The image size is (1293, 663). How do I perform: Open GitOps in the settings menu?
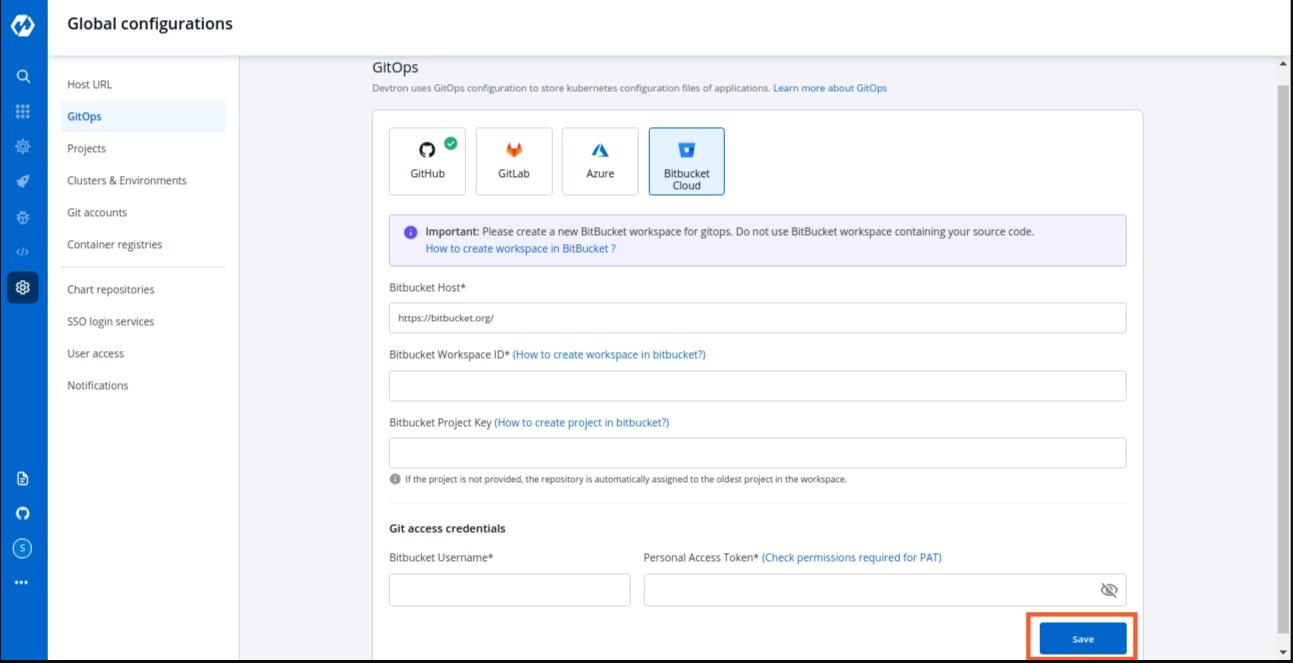(x=143, y=117)
